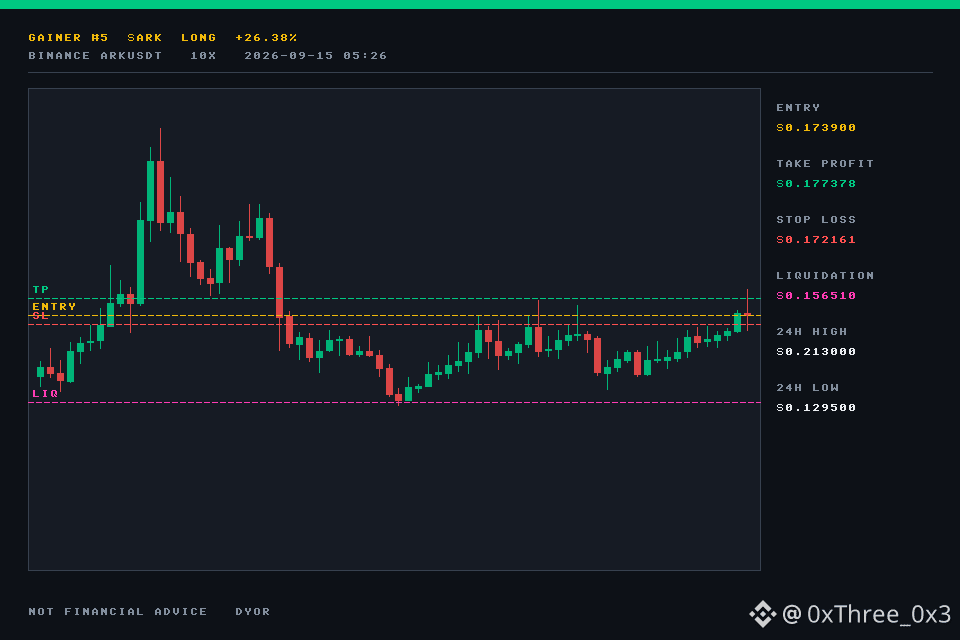Click the 24H low value $0.129500
960x640 pixels.
pyautogui.click(x=816, y=408)
